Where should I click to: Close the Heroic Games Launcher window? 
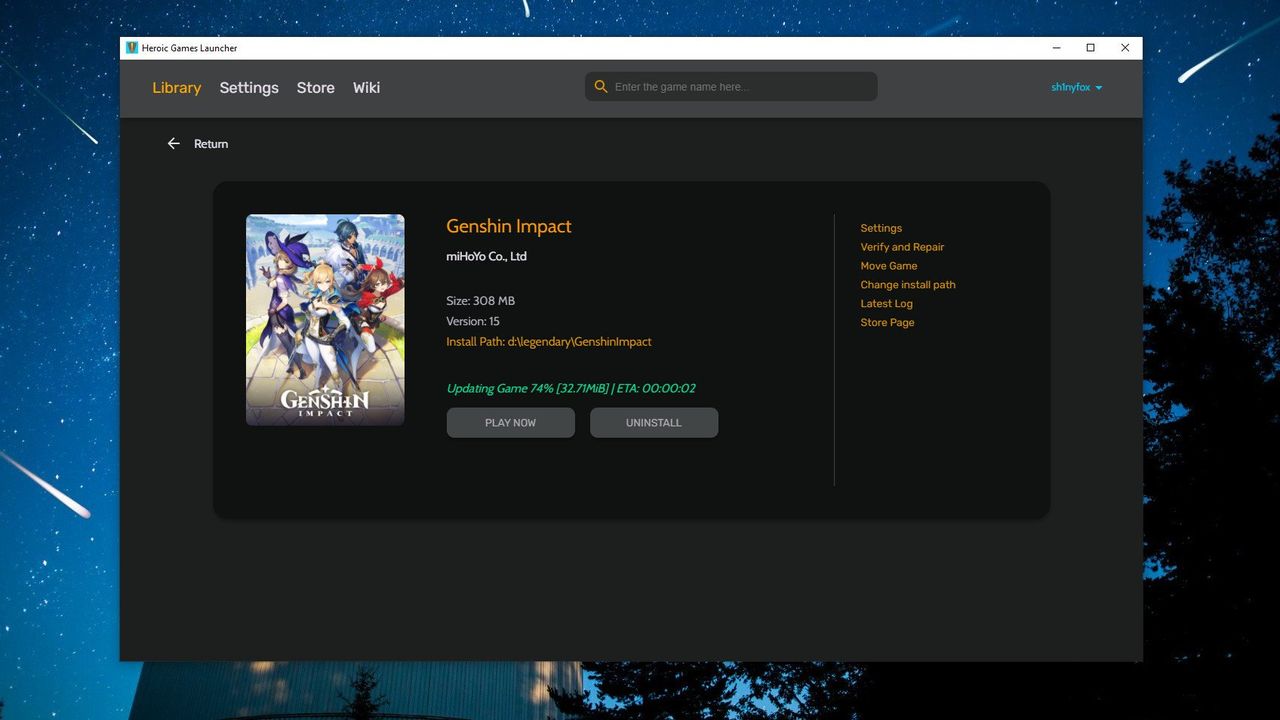[x=1125, y=48]
